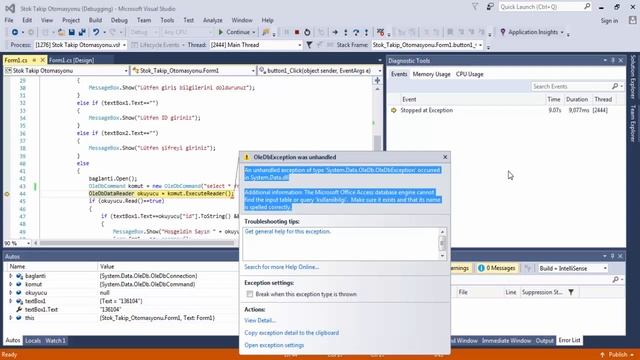Switch to the Watch 1 tab
This screenshot has height=360, width=640.
56,341
